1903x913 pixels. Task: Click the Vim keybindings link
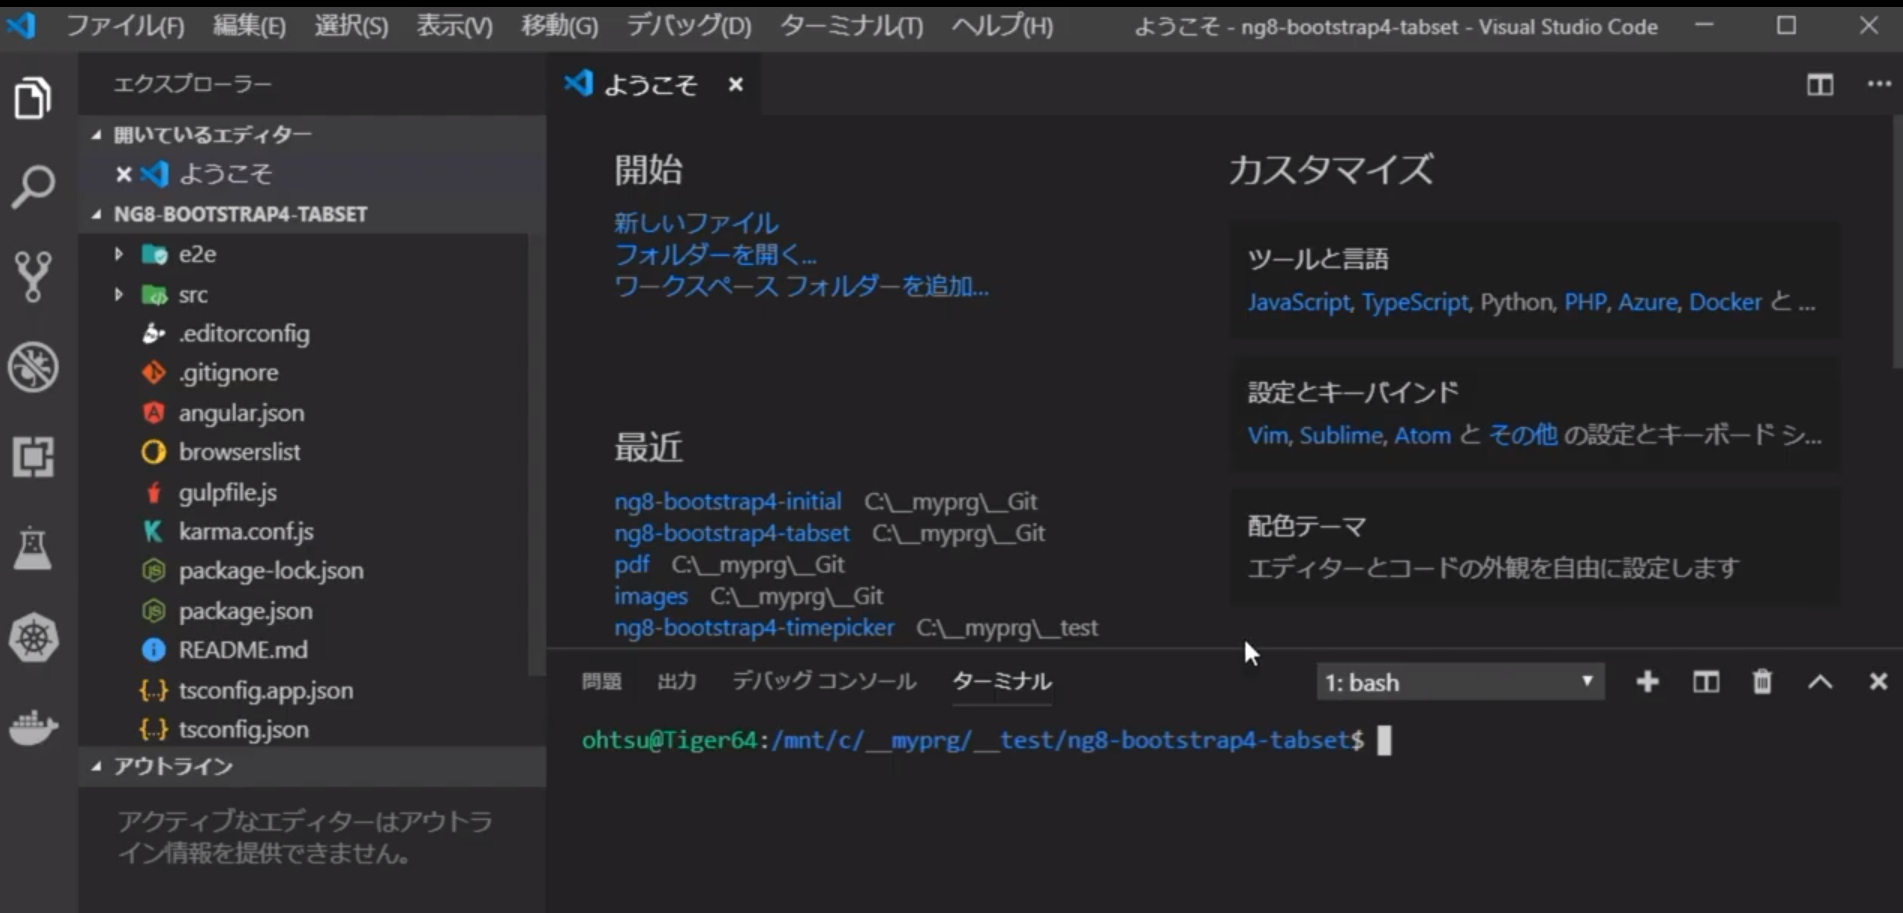pyautogui.click(x=1267, y=435)
